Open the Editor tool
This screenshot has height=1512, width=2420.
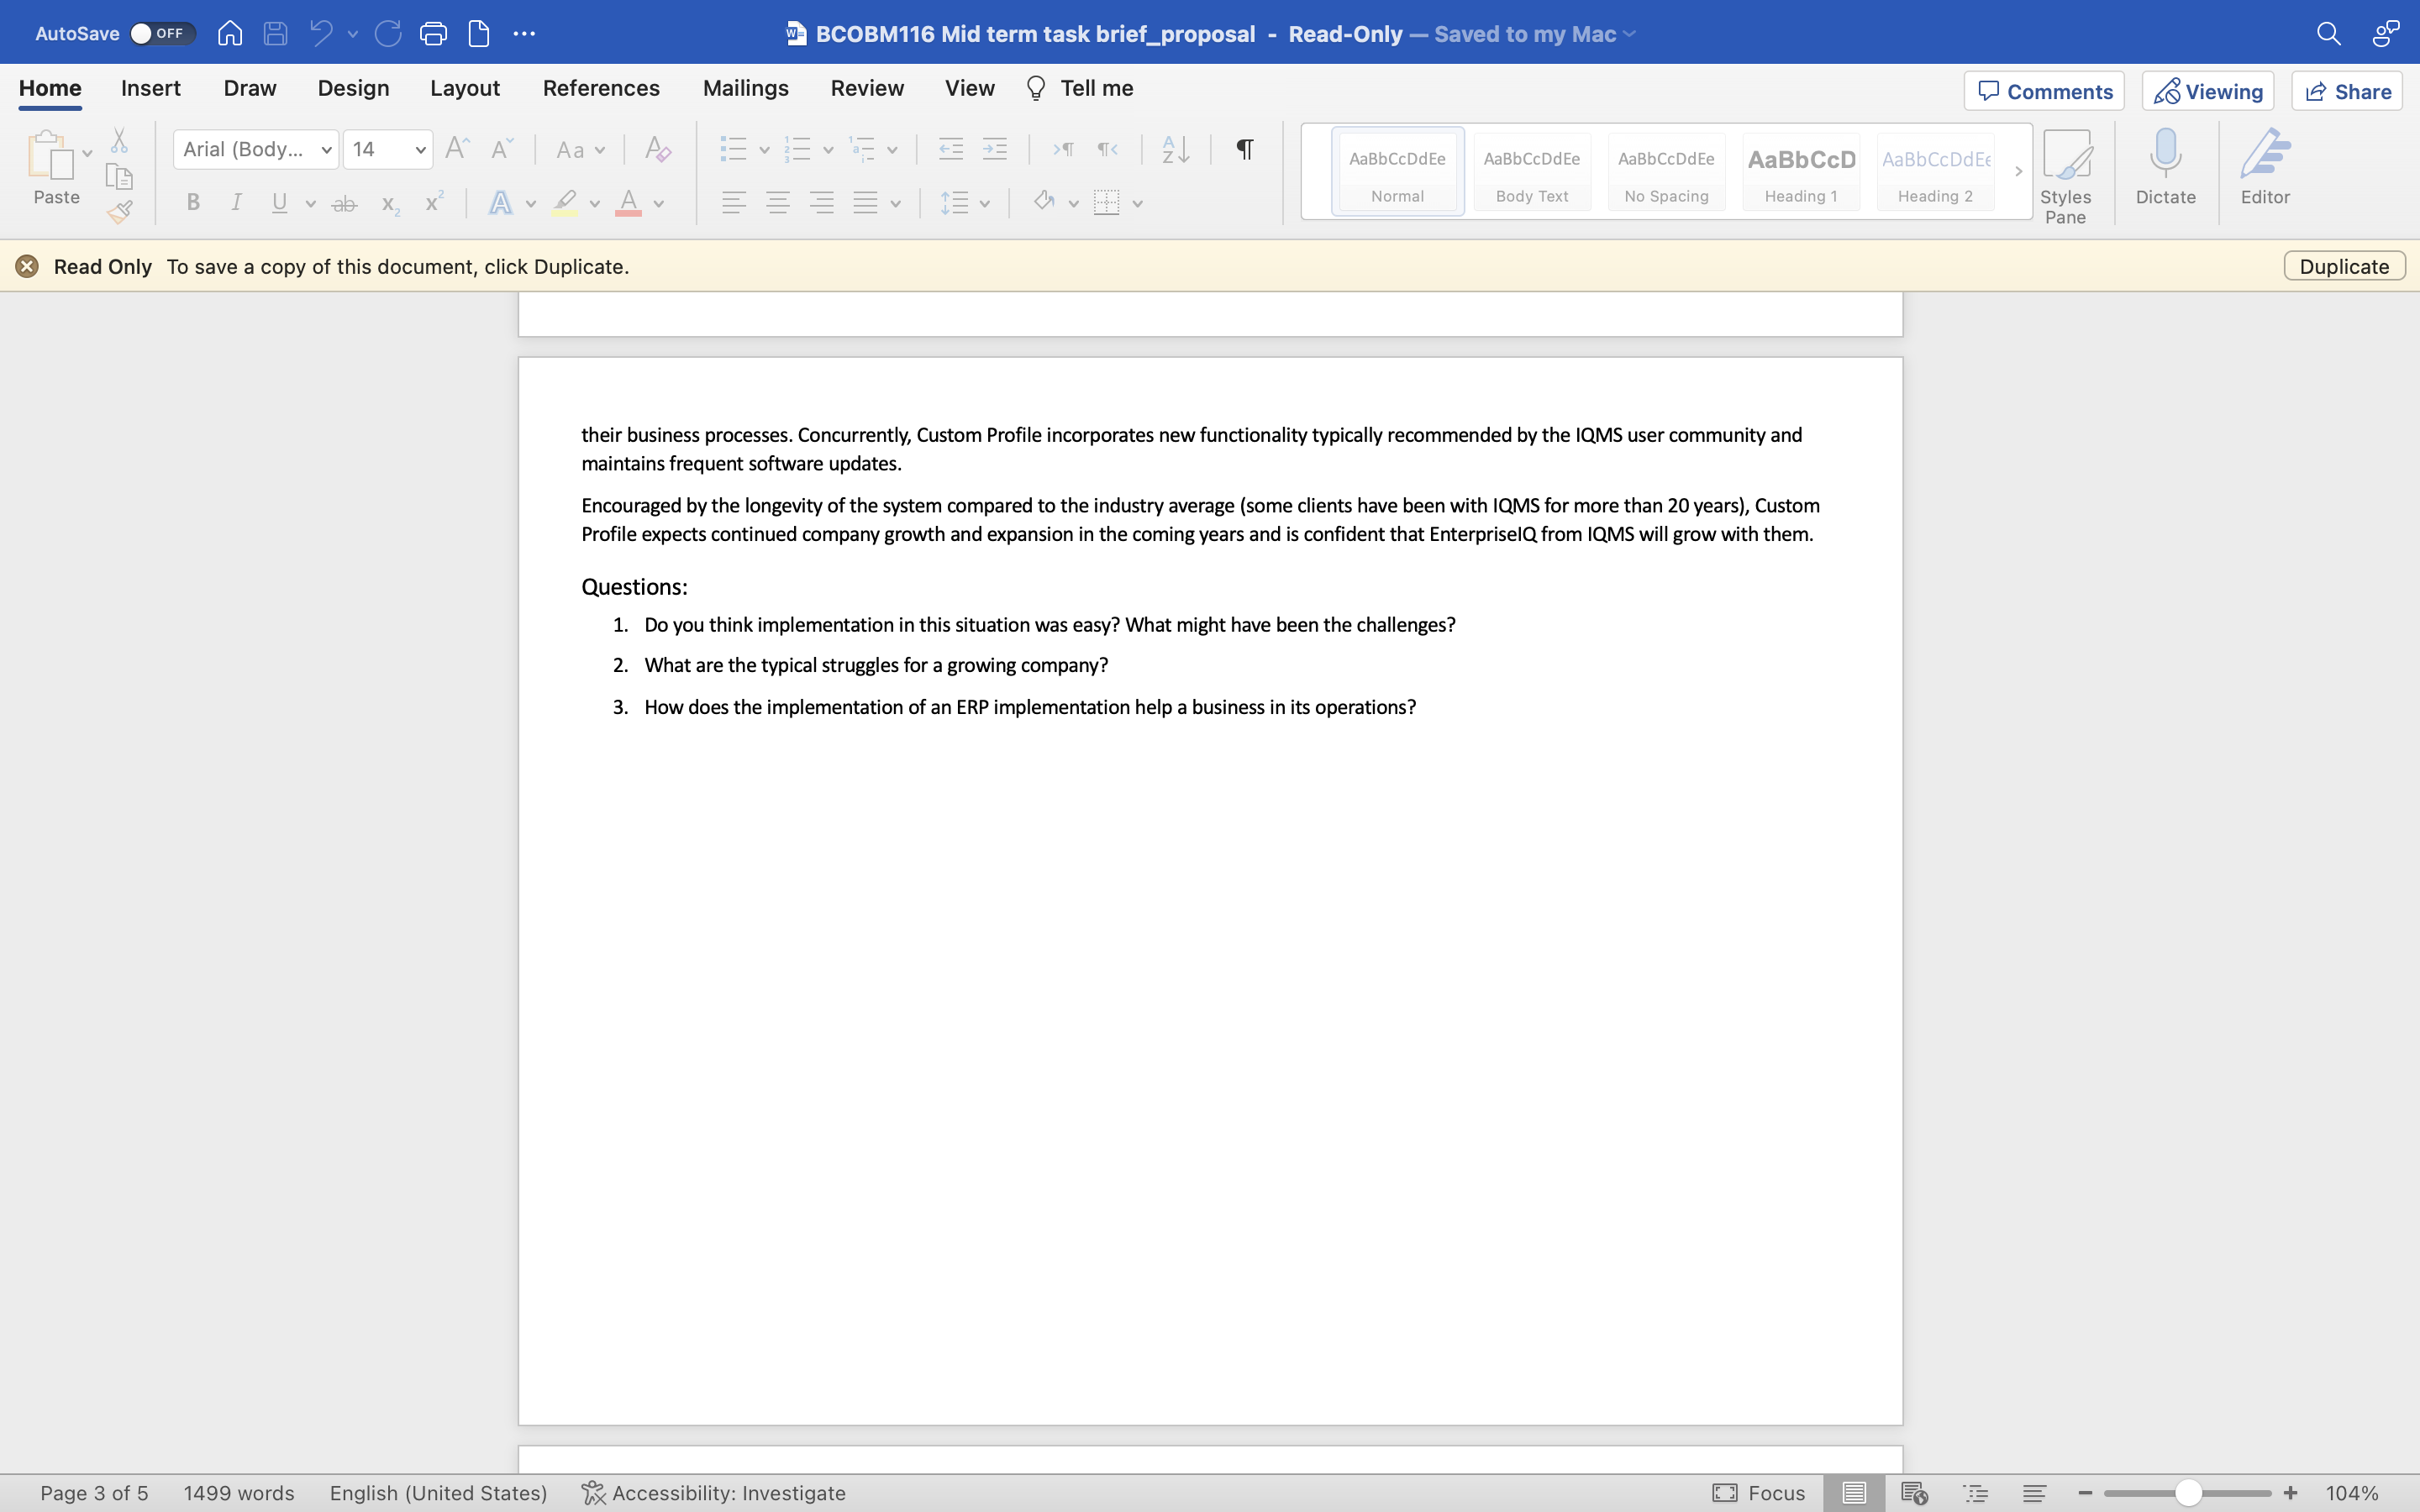click(x=2265, y=167)
